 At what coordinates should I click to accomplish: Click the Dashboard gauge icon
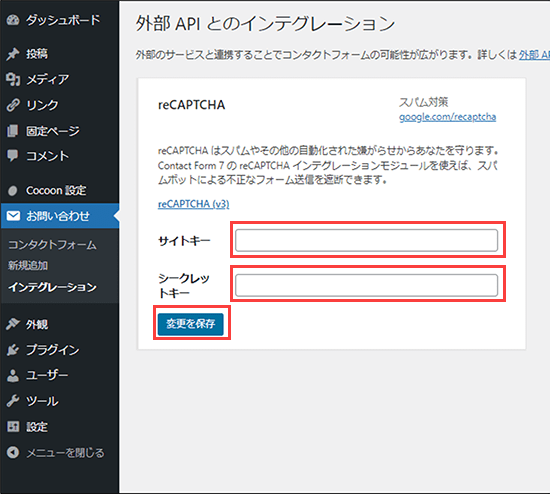tap(13, 20)
